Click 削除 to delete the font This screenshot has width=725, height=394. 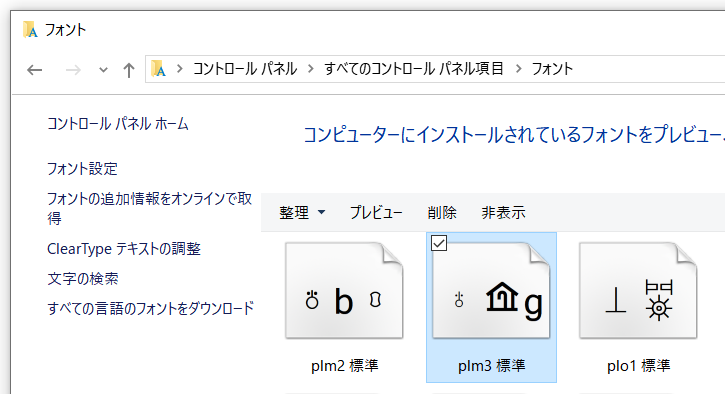(442, 213)
